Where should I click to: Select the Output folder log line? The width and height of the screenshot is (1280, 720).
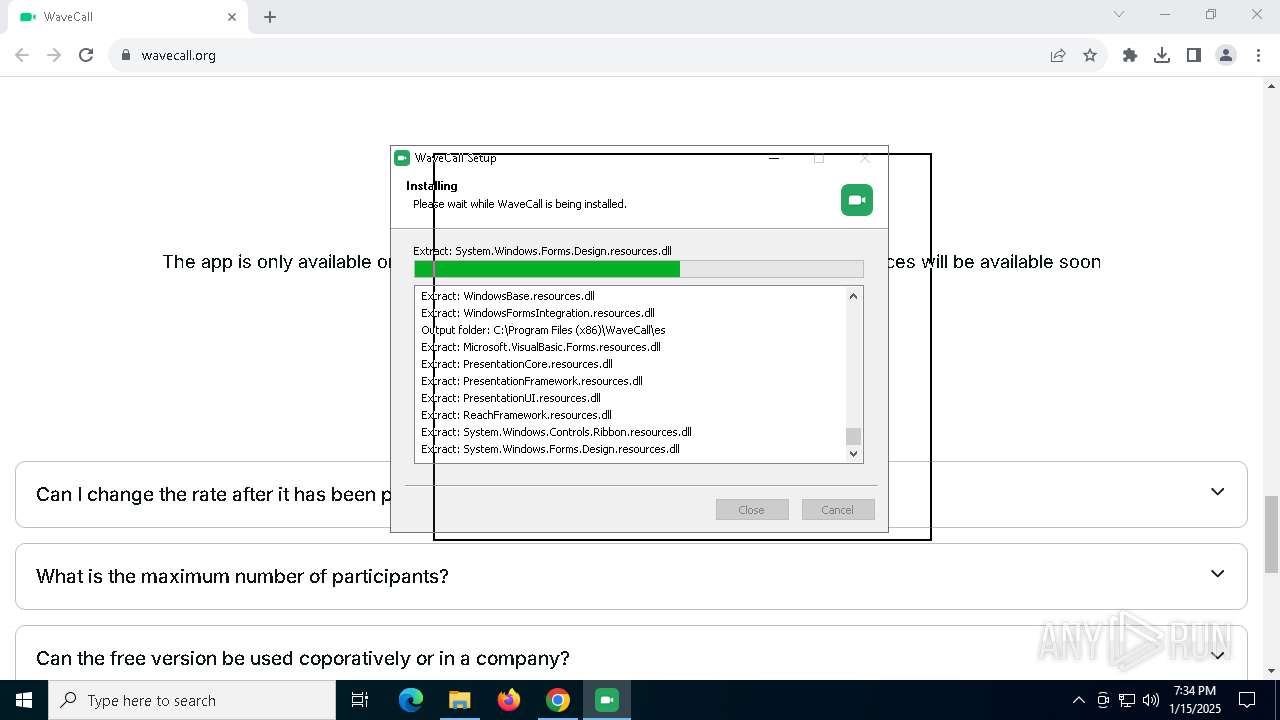(543, 330)
